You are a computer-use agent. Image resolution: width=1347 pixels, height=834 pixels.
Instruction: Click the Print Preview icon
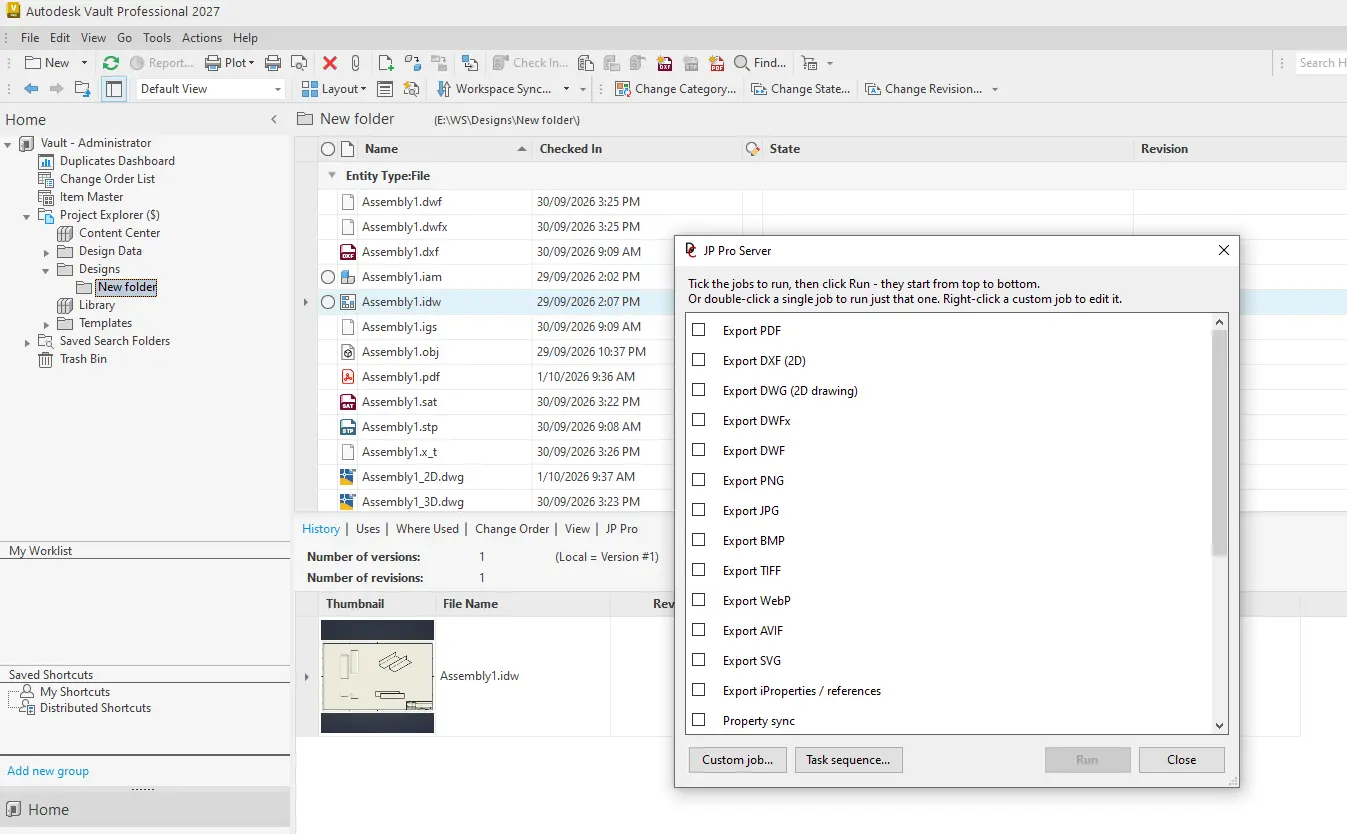point(298,63)
